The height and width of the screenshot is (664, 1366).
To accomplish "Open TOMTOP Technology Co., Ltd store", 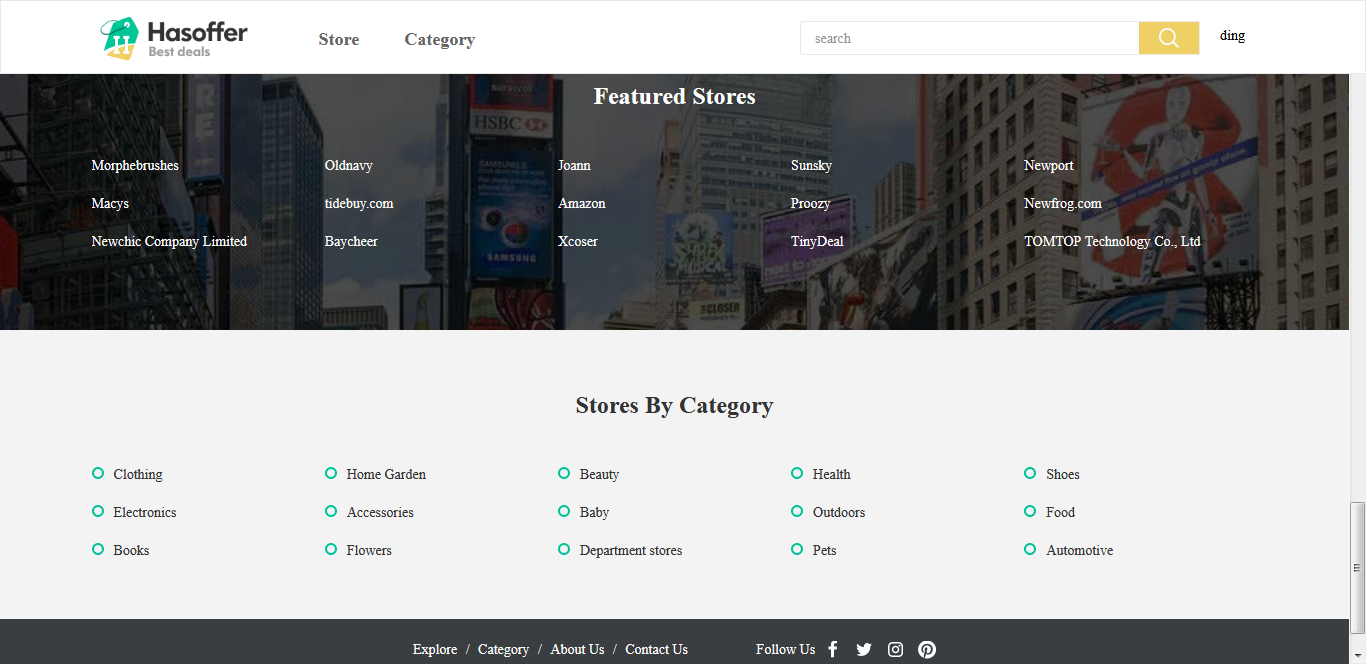I will pos(1112,241).
